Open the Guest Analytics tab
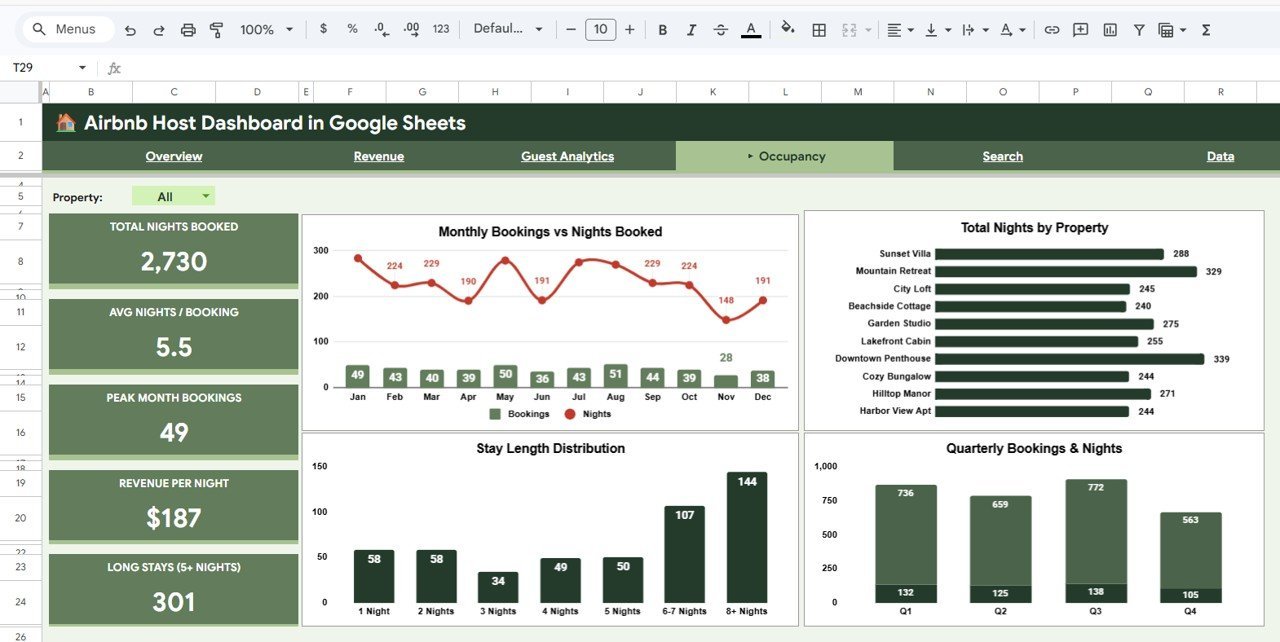Screen dimensions: 1280x642 567,156
